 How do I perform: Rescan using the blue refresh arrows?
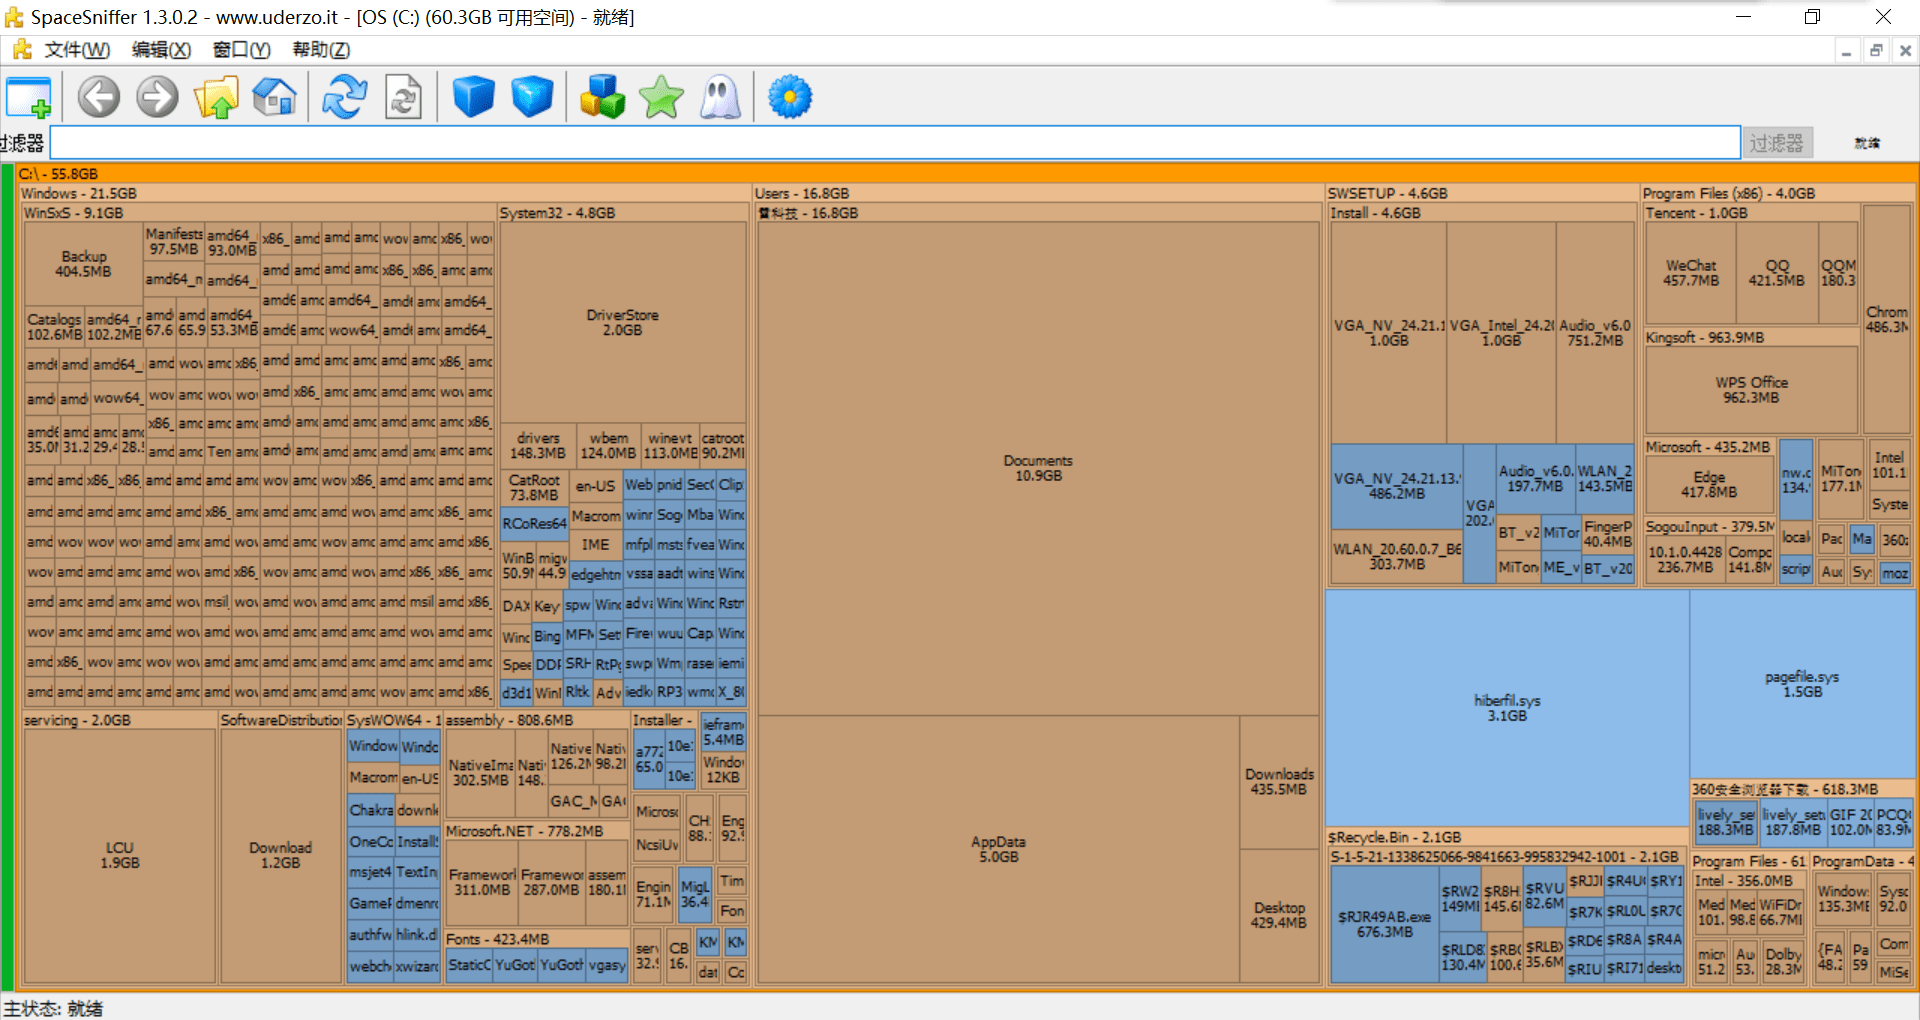[345, 98]
